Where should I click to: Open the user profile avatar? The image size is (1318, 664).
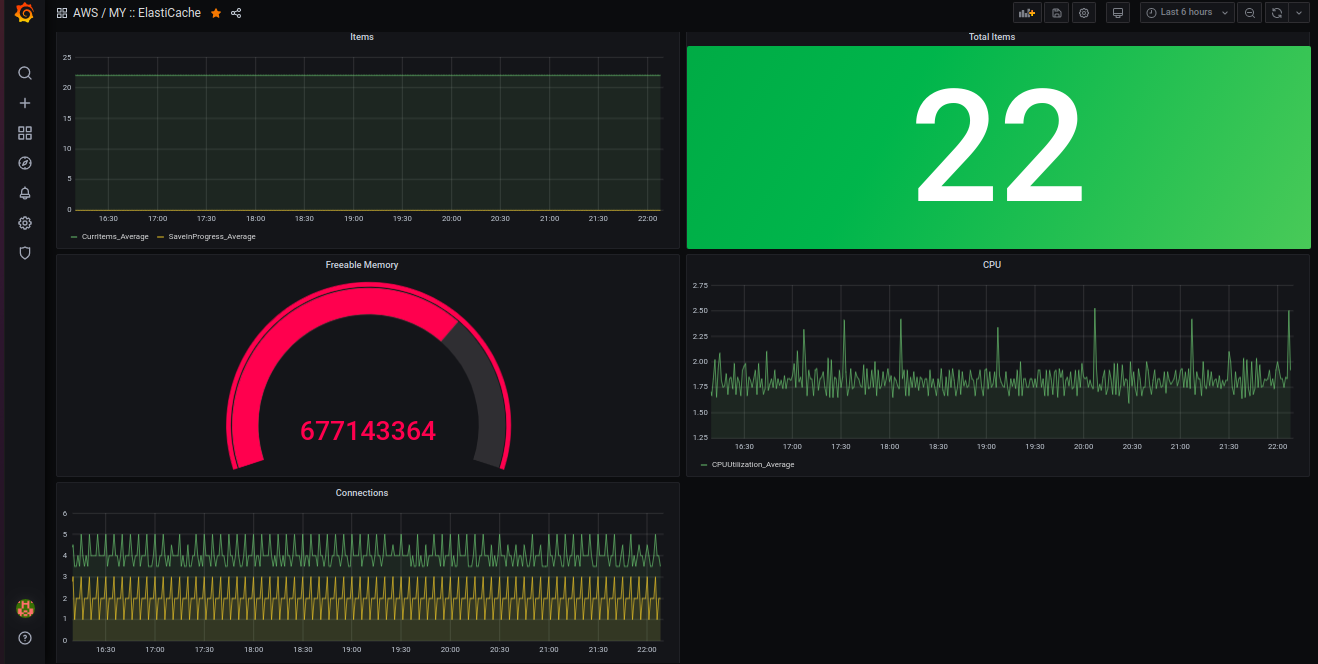coord(25,608)
